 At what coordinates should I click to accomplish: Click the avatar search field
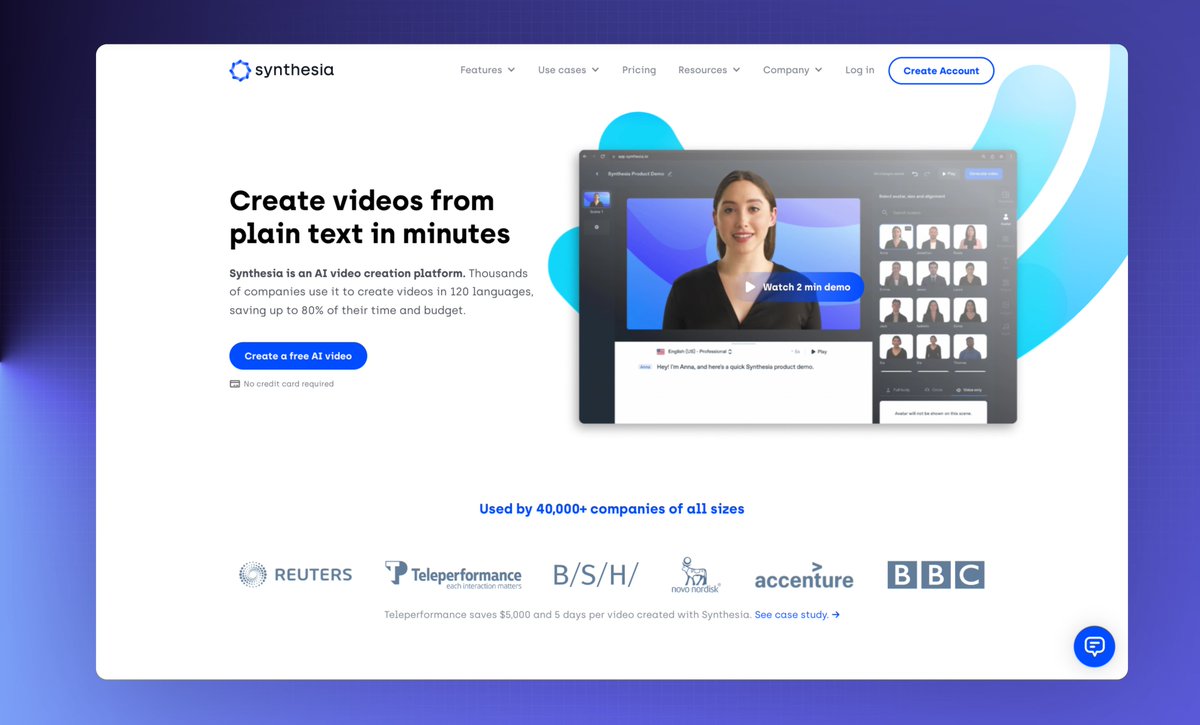[x=932, y=213]
